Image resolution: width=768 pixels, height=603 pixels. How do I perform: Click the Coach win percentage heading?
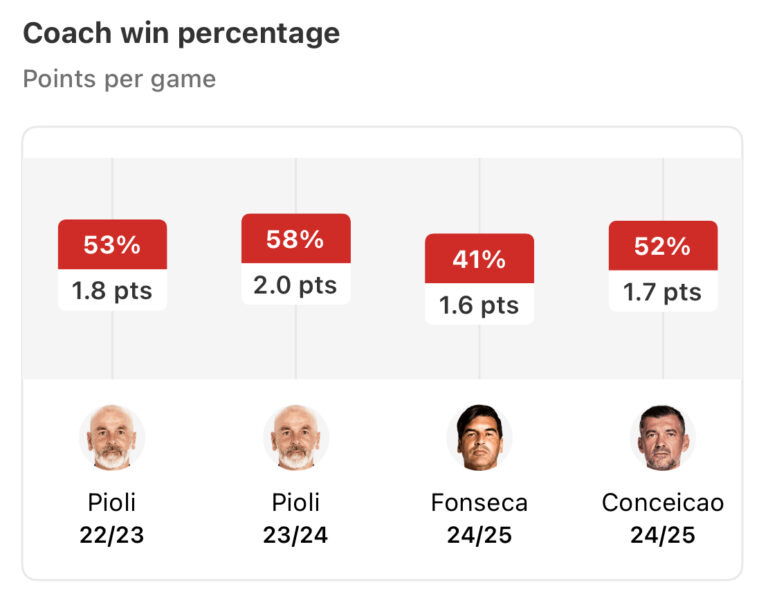point(181,33)
